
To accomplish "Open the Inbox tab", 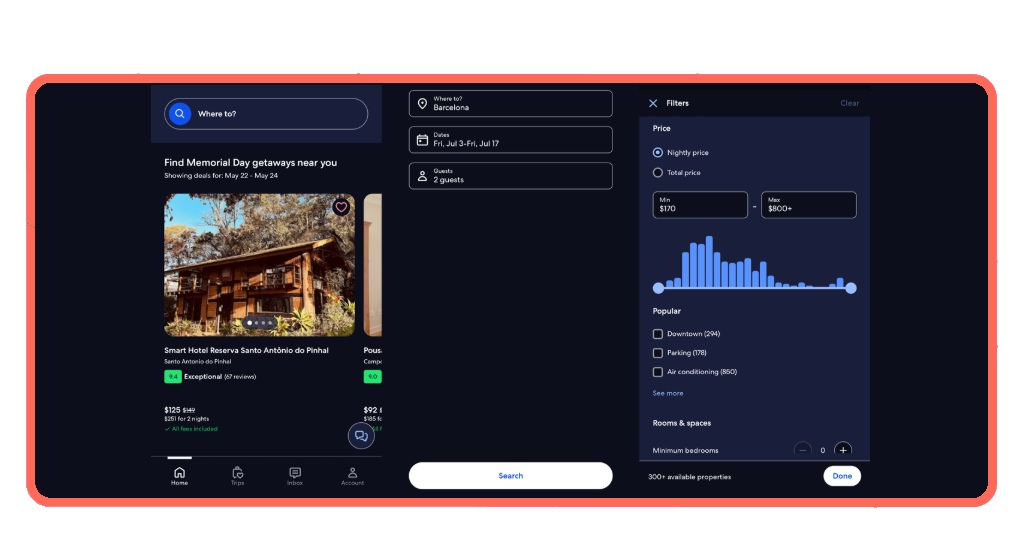I will (x=295, y=476).
